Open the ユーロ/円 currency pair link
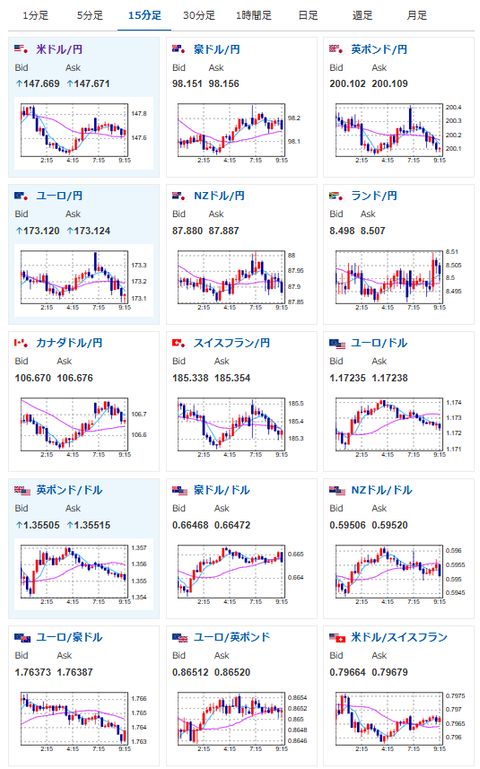 click(x=59, y=196)
